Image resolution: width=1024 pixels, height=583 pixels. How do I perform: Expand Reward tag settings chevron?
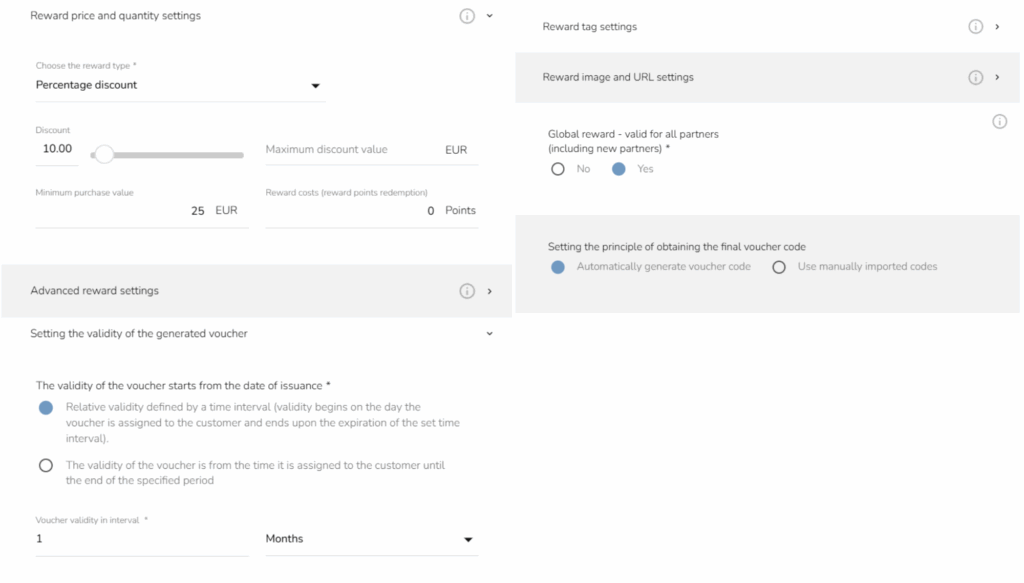[997, 27]
